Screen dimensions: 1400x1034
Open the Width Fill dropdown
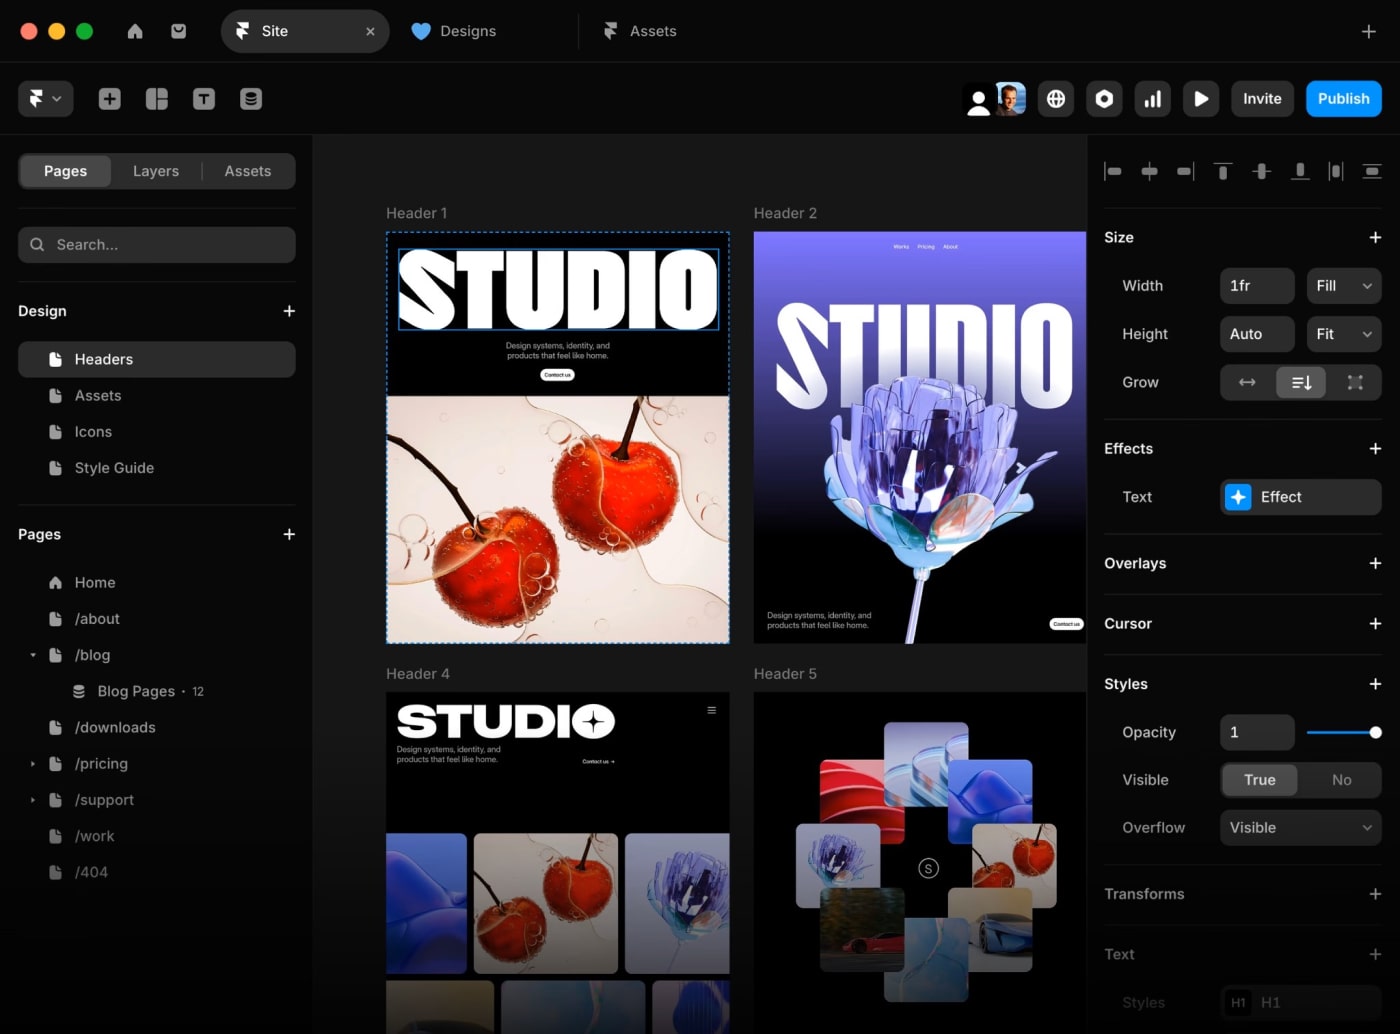click(x=1343, y=286)
